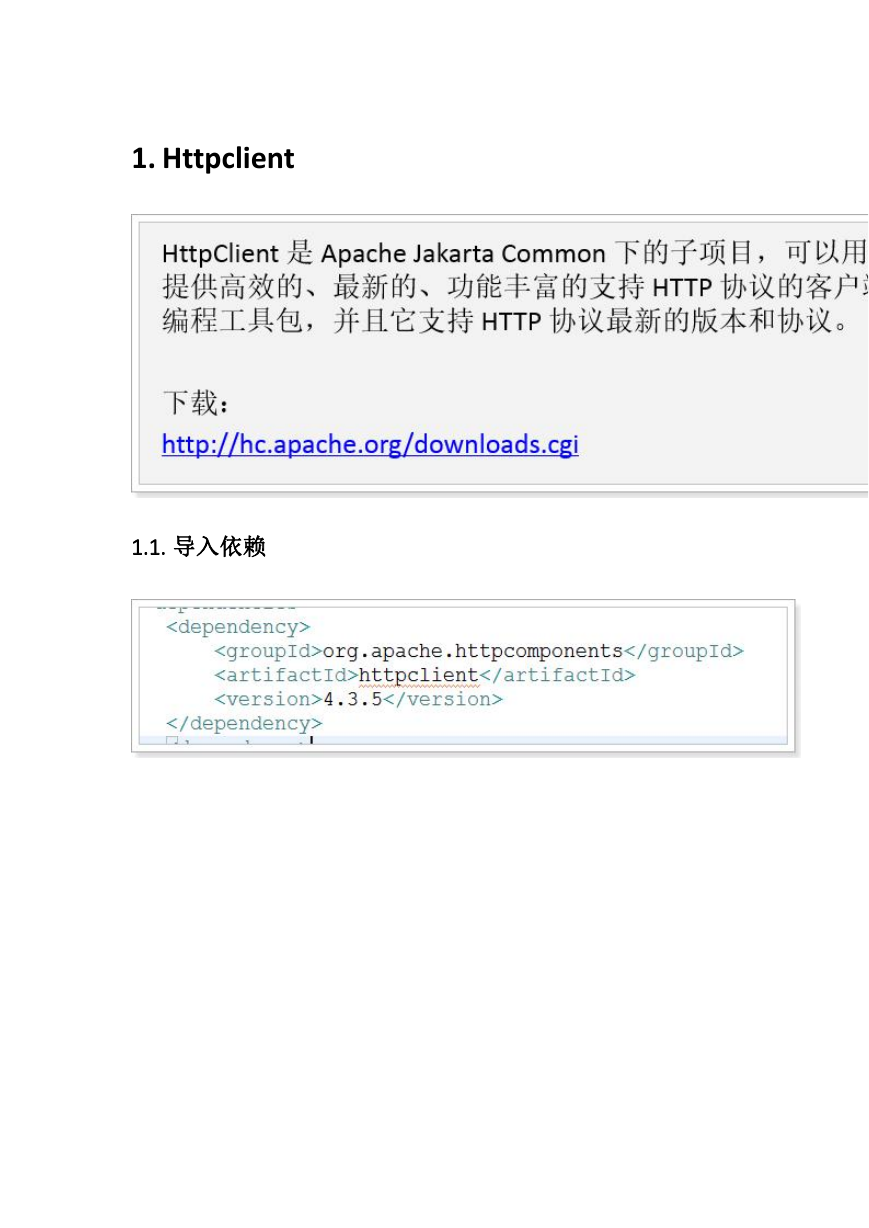Click the closing </version> tag
This screenshot has height=1228, width=869.
443,699
